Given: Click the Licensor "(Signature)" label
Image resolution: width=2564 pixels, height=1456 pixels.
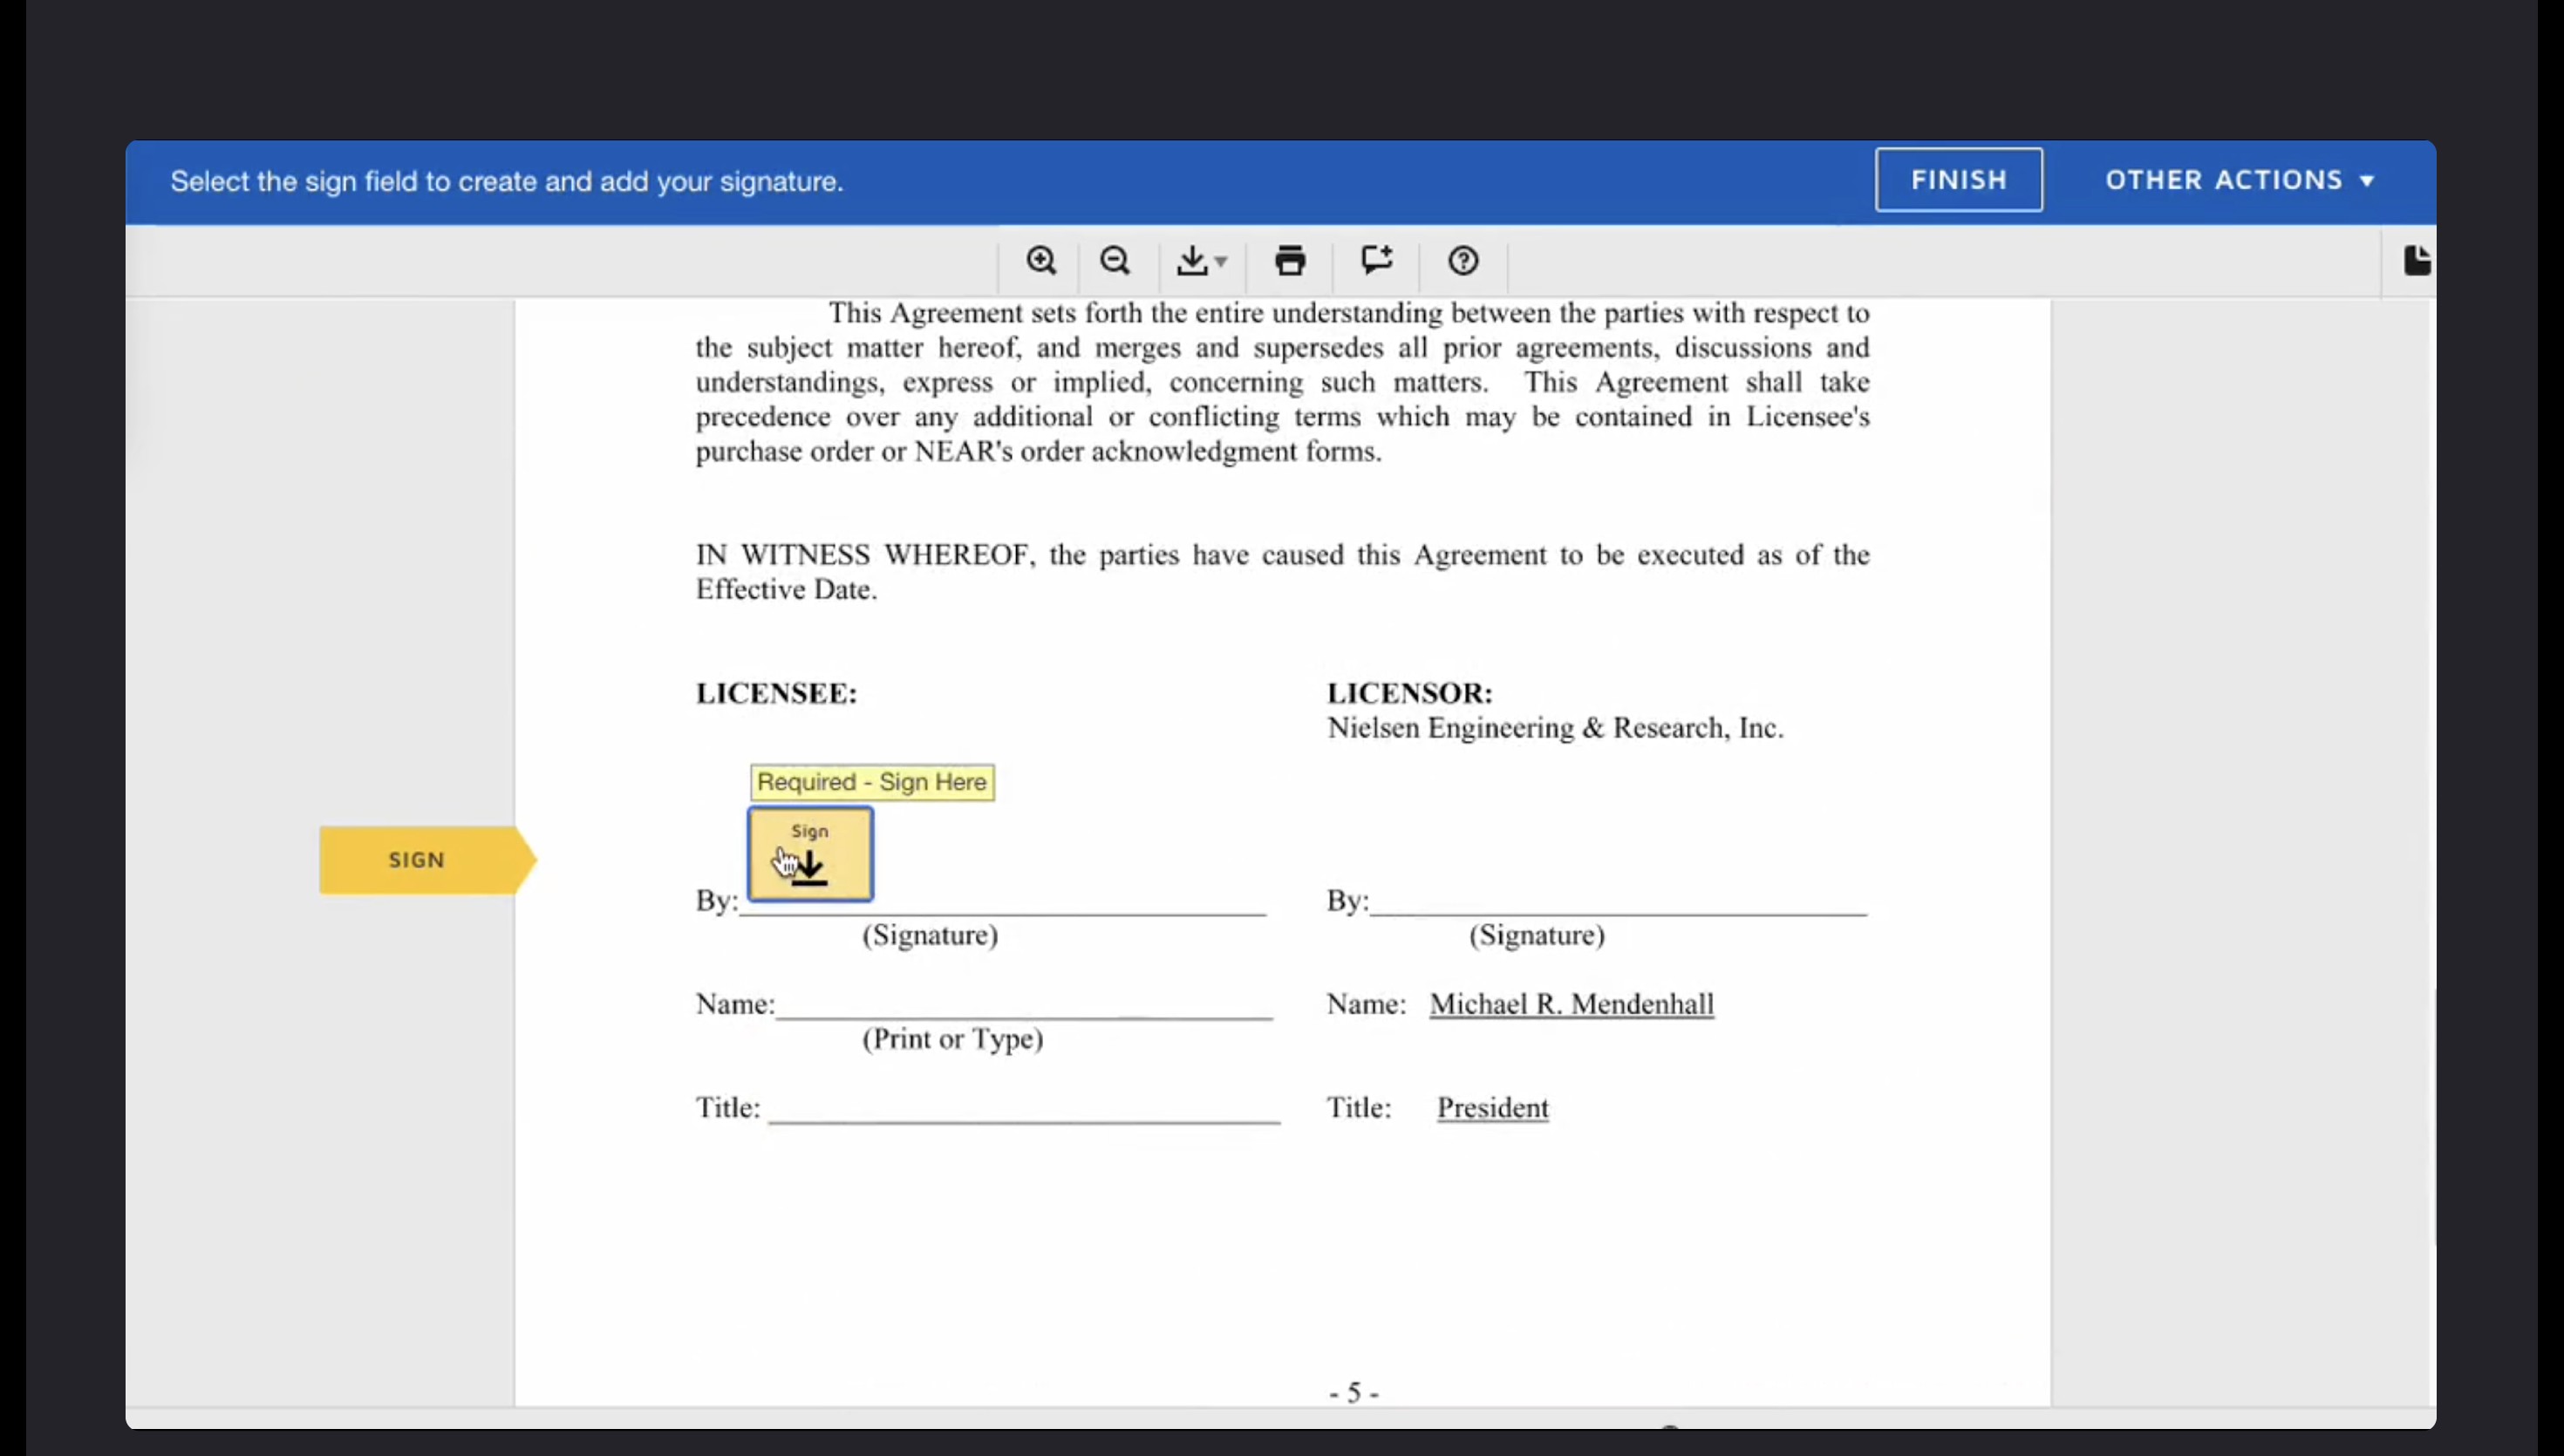Looking at the screenshot, I should [x=1536, y=935].
